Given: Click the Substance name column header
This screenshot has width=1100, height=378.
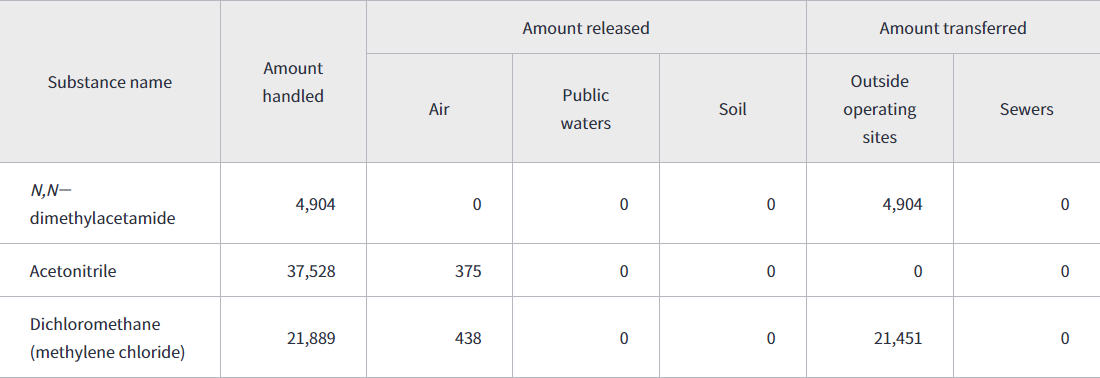Looking at the screenshot, I should pos(109,82).
